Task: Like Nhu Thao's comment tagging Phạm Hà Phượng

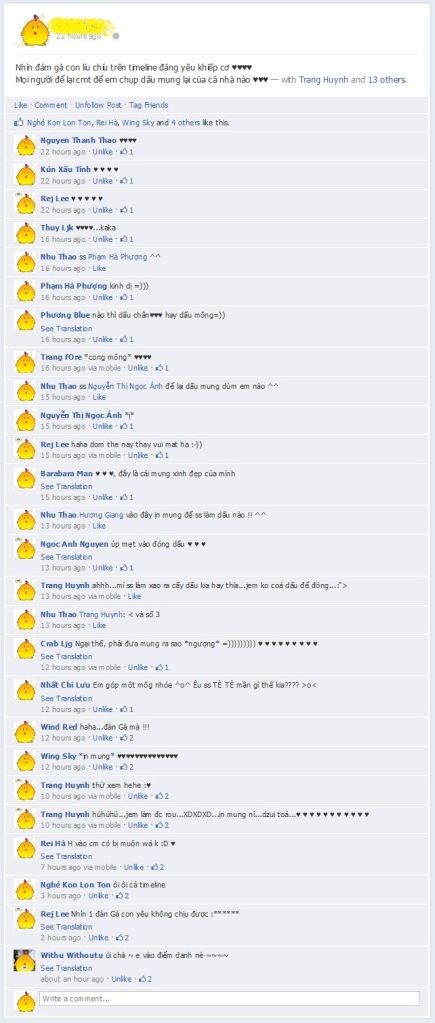Action: (99, 268)
